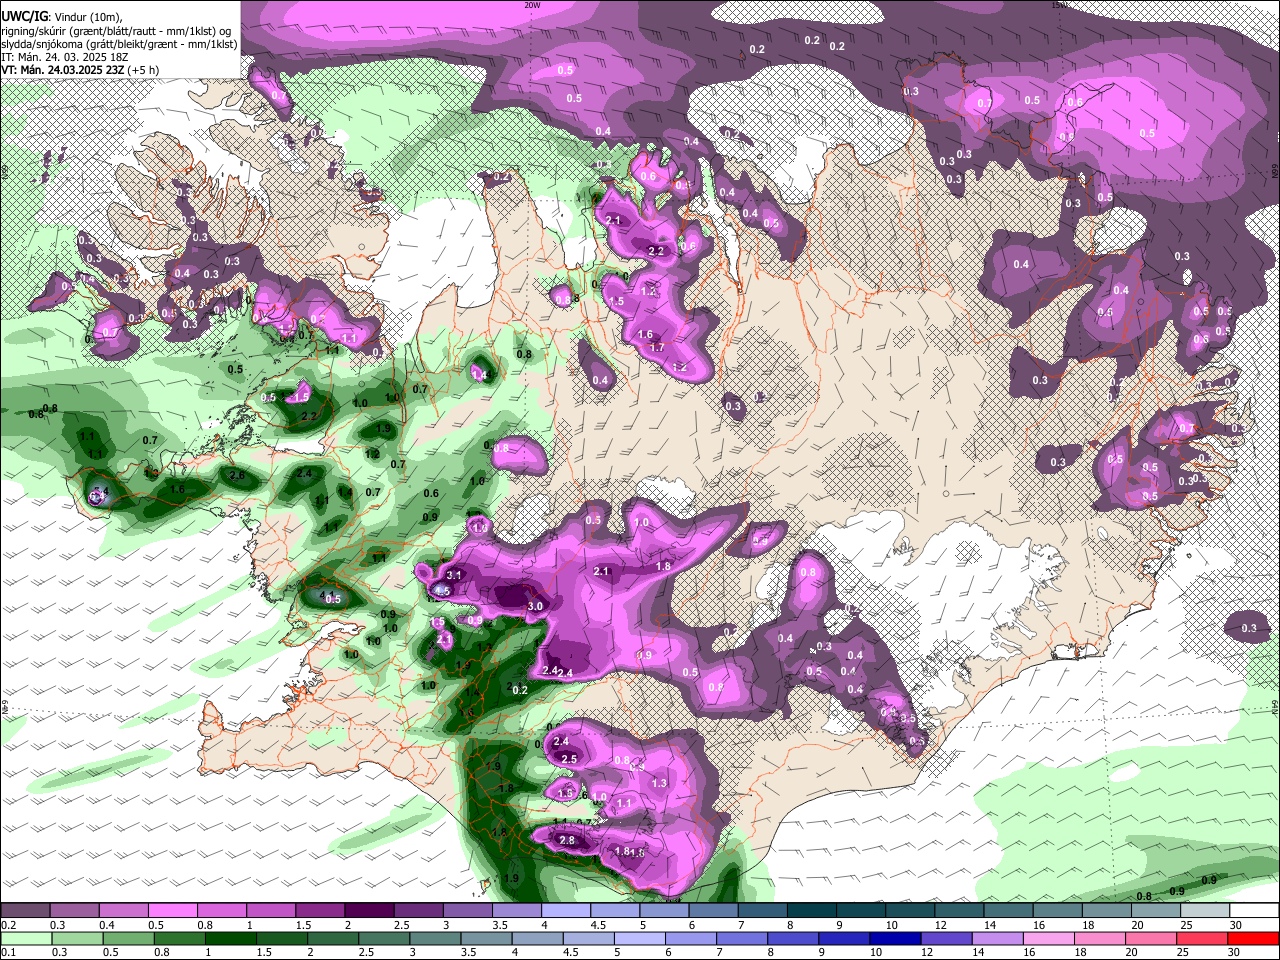This screenshot has height=960, width=1280.
Task: Select upper legend swatch between 14 and 16
Action: click(x=1009, y=911)
